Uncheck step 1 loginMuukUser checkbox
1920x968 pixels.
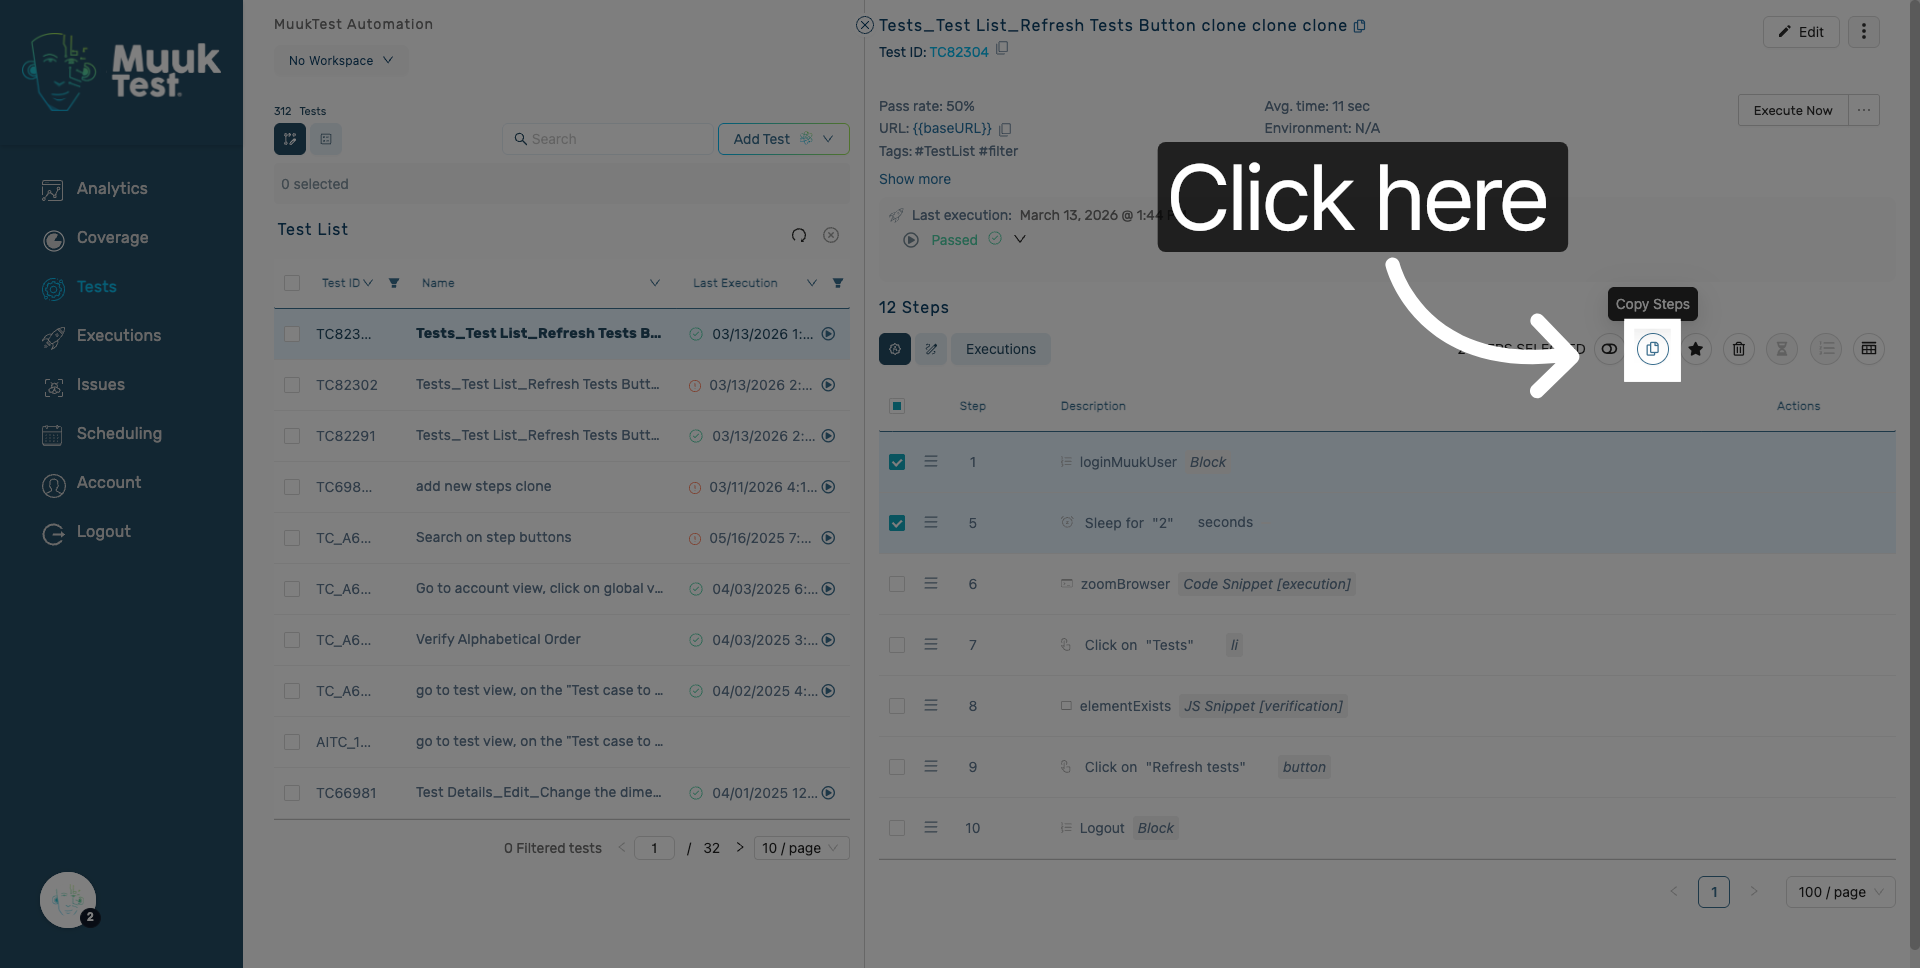click(x=897, y=462)
